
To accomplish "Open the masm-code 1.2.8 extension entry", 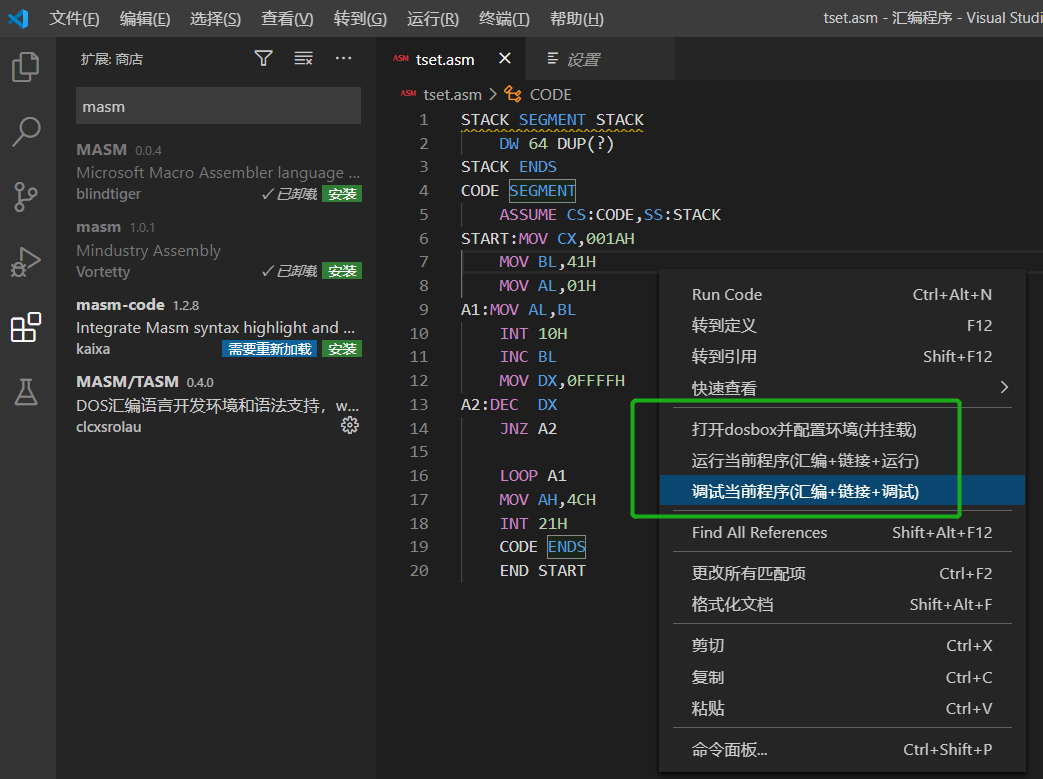I will [218, 327].
